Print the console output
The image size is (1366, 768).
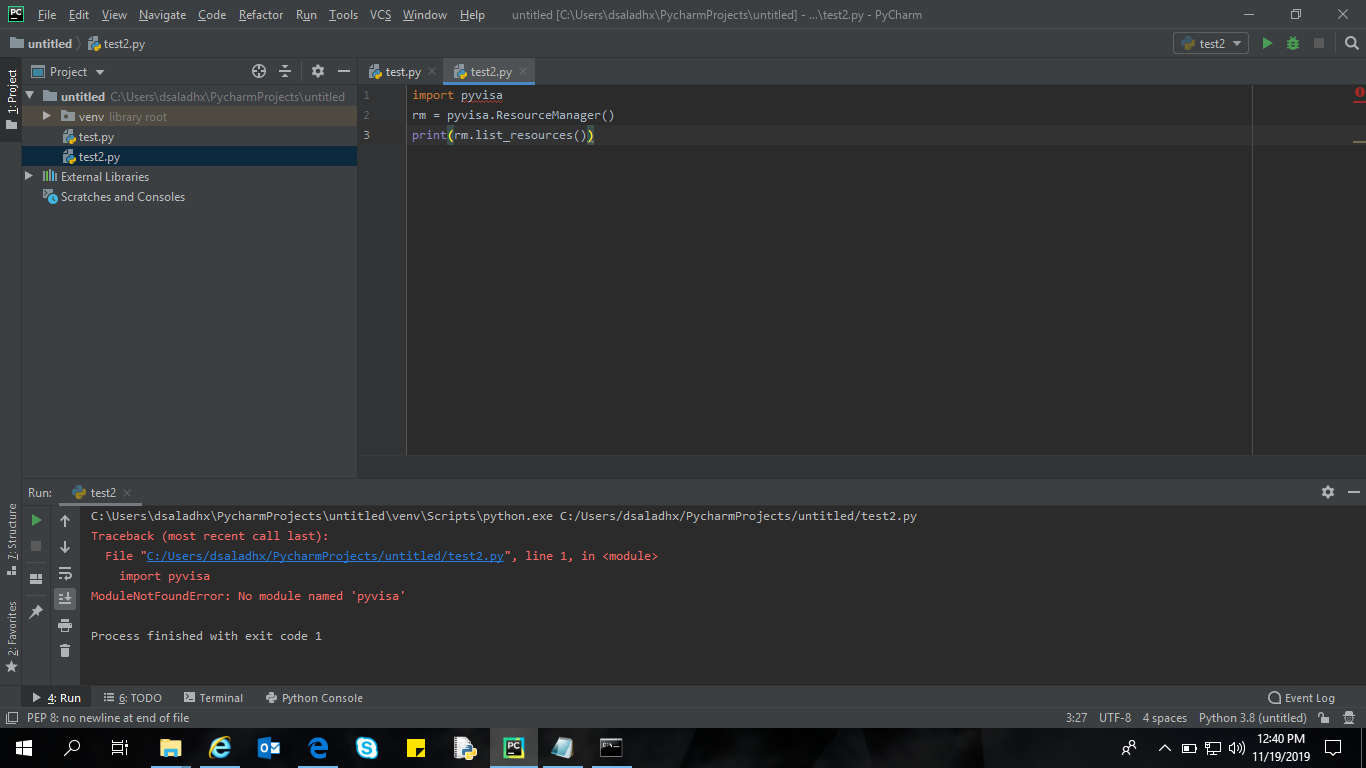click(65, 626)
